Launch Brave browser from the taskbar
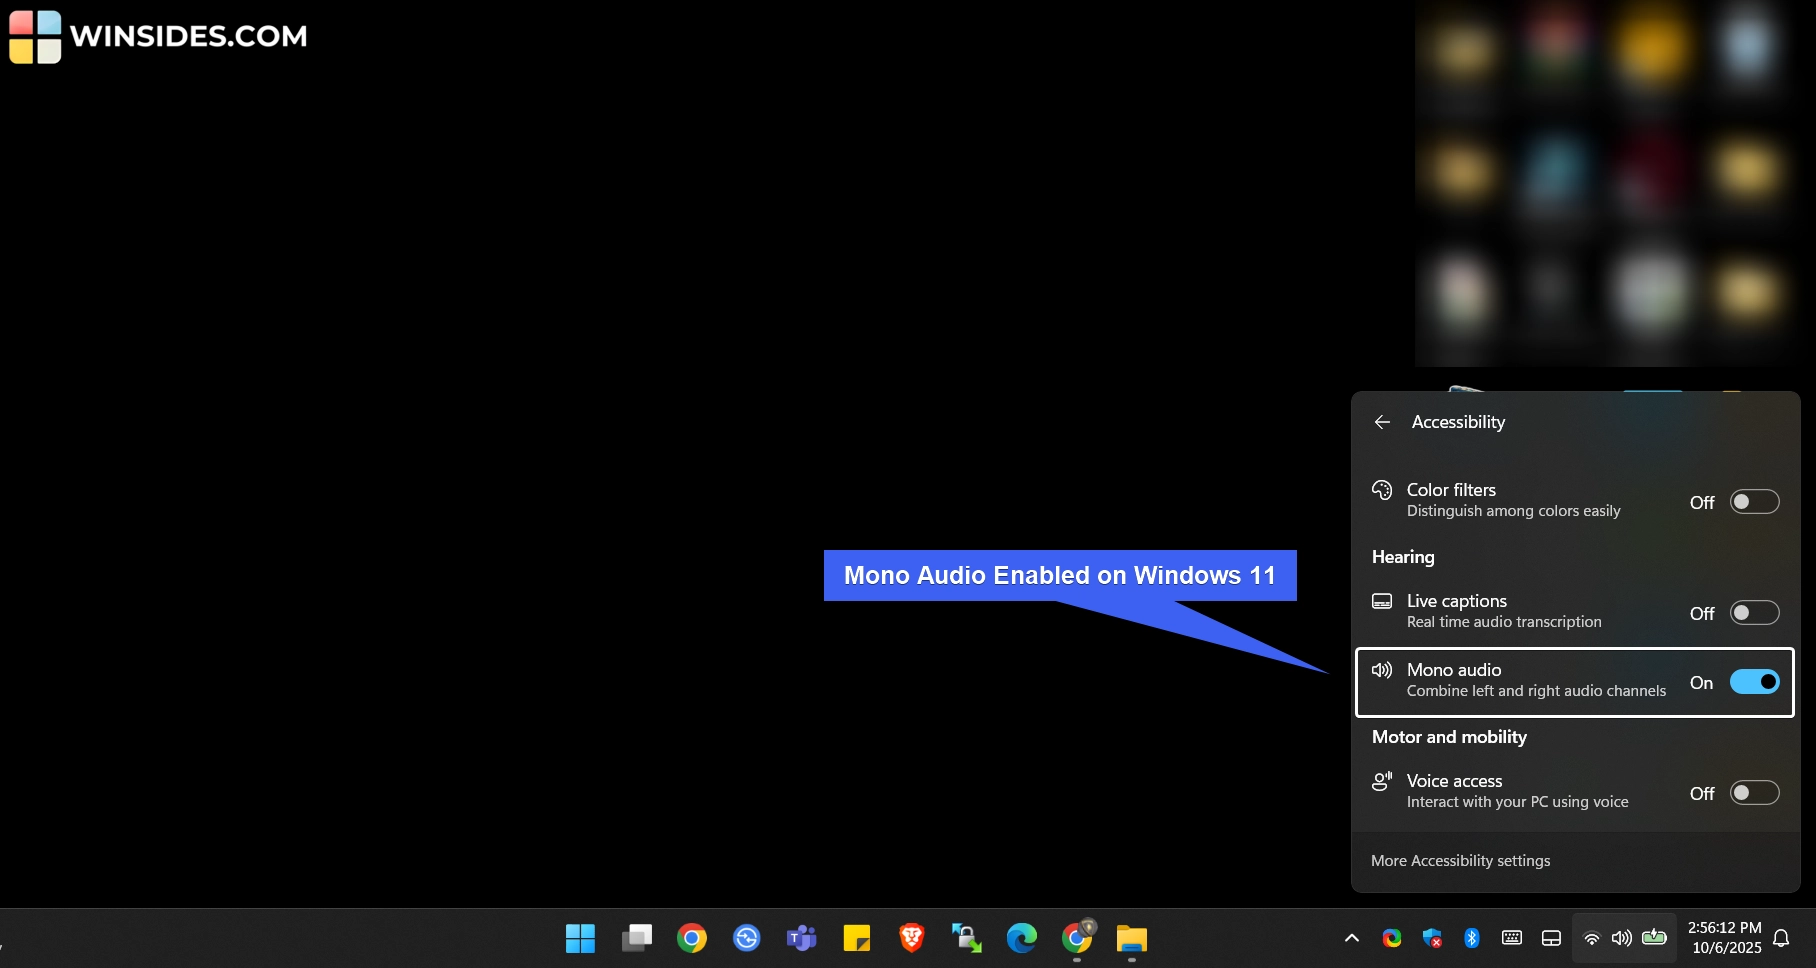 point(911,938)
